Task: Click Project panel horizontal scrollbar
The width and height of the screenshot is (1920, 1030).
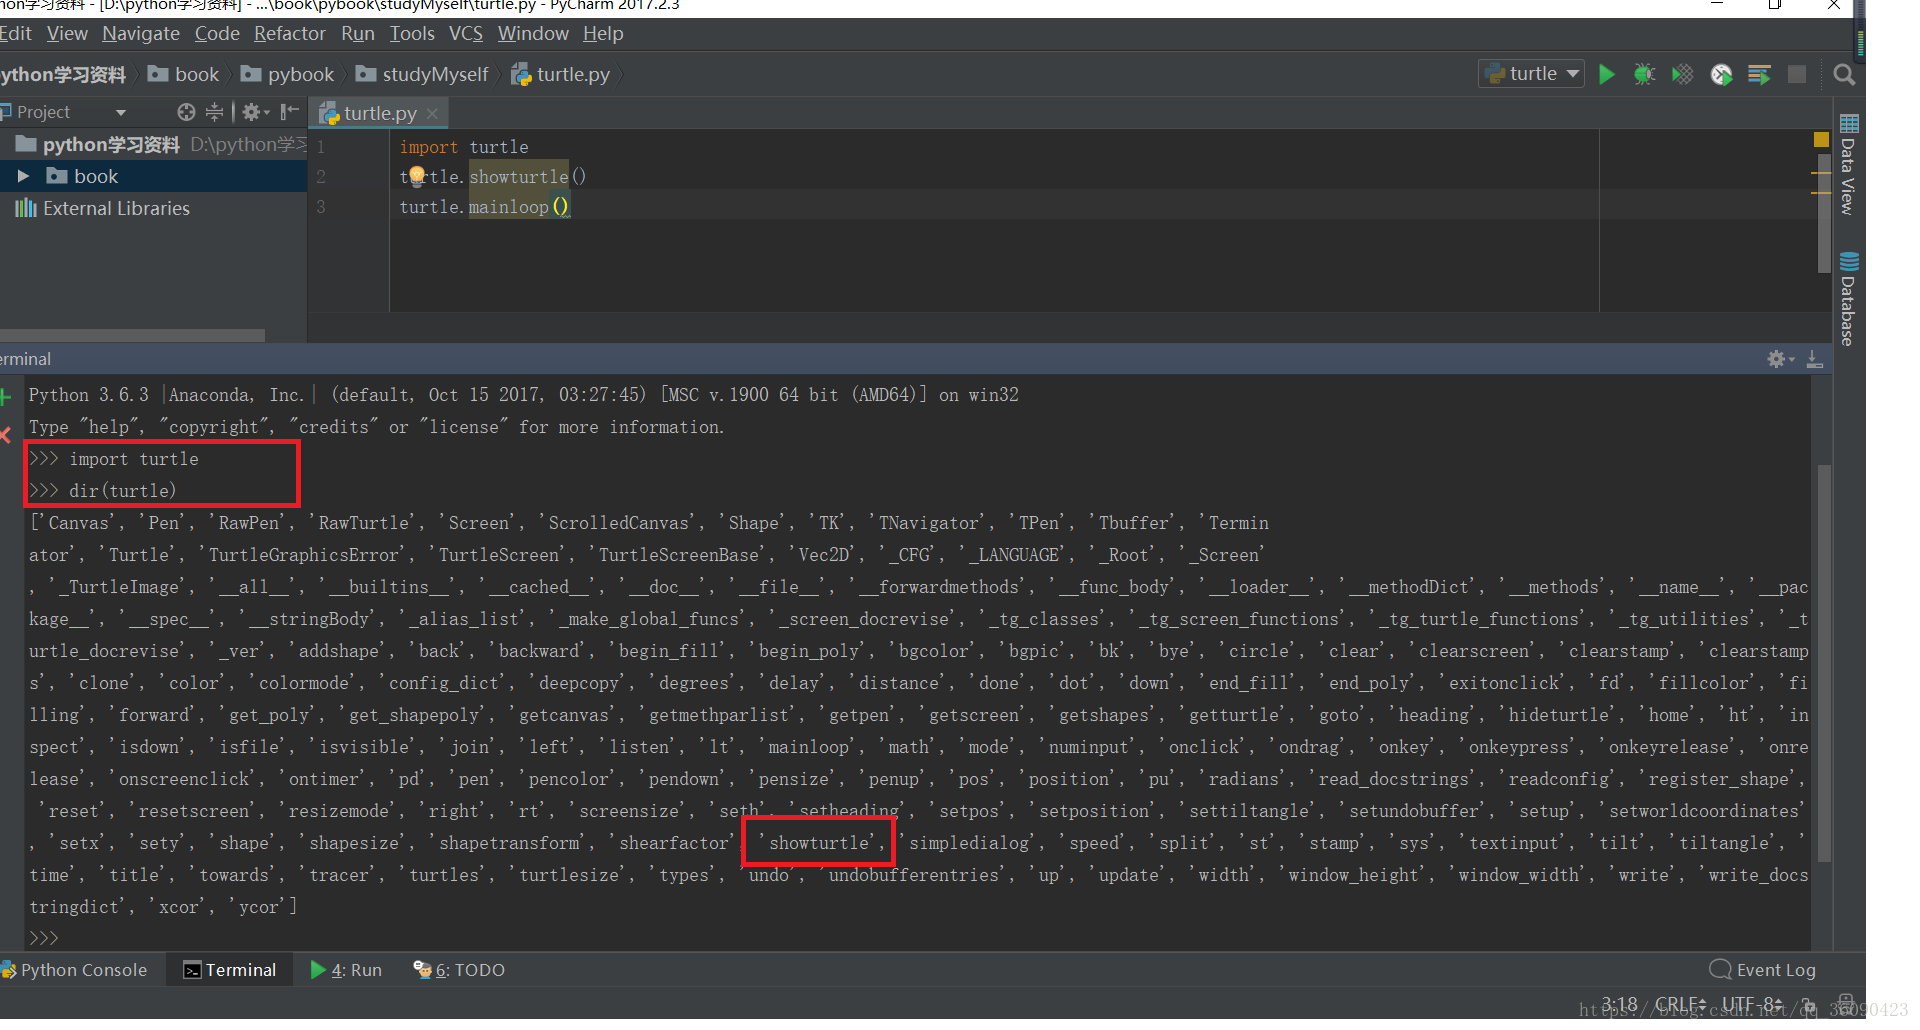Action: pos(132,335)
